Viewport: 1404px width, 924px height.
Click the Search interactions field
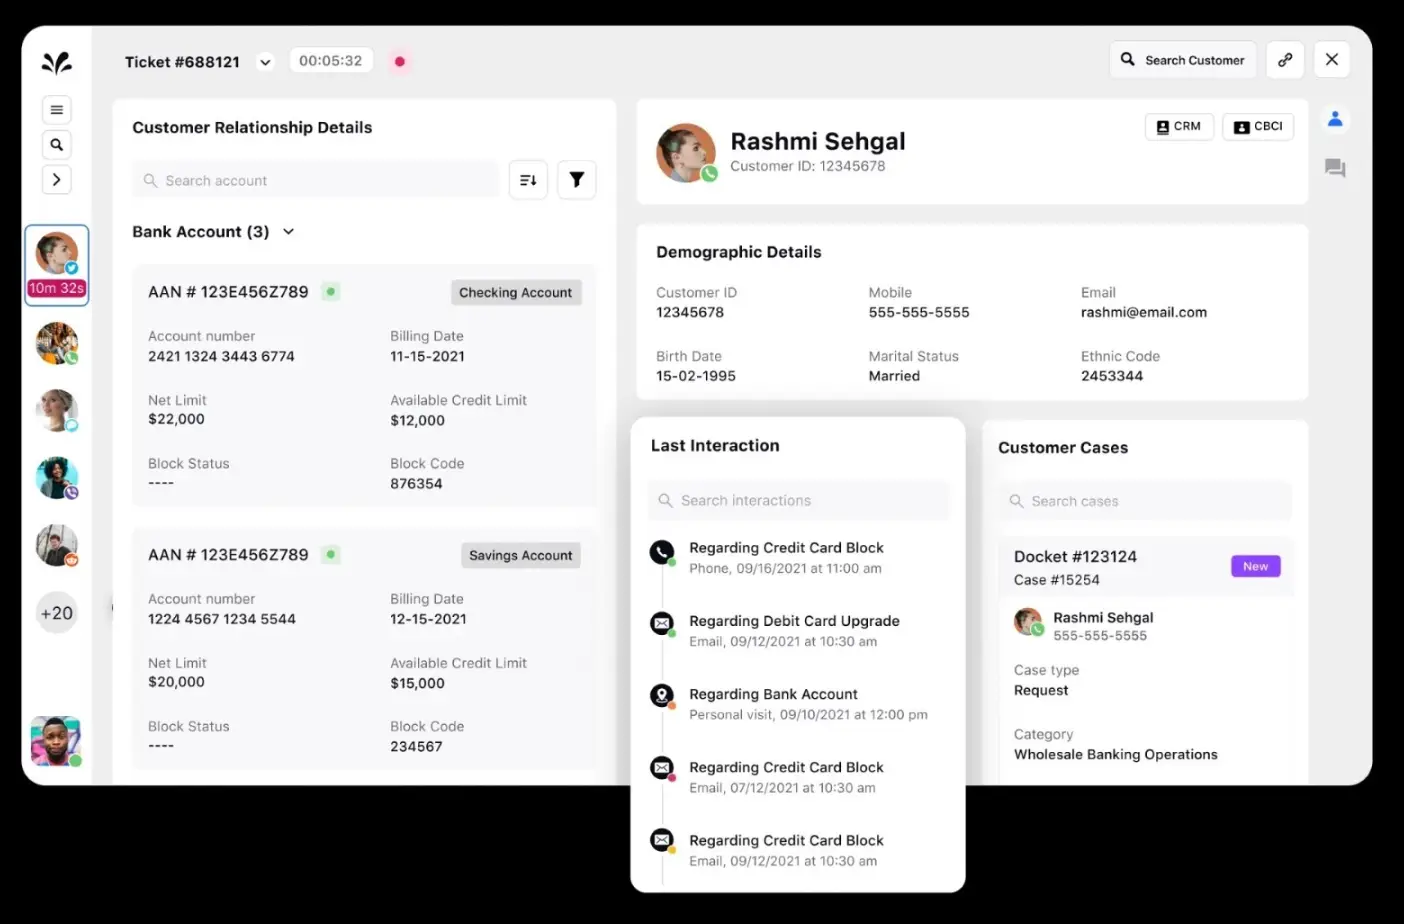(x=798, y=500)
